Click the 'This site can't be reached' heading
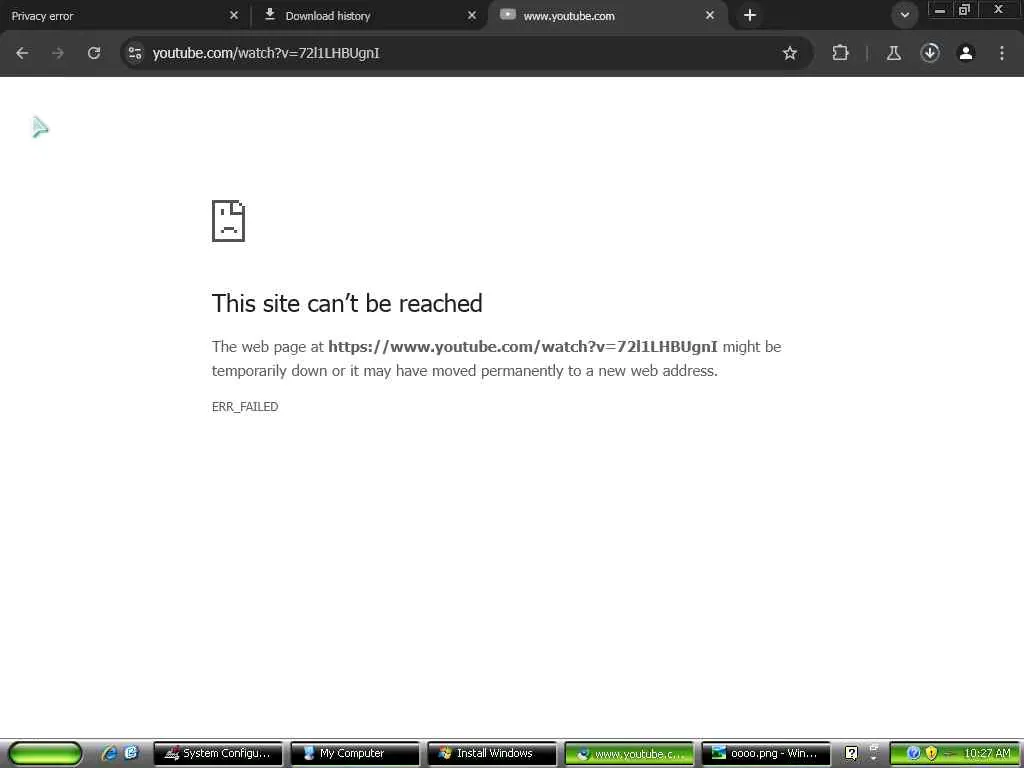Image resolution: width=1024 pixels, height=768 pixels. [x=347, y=304]
